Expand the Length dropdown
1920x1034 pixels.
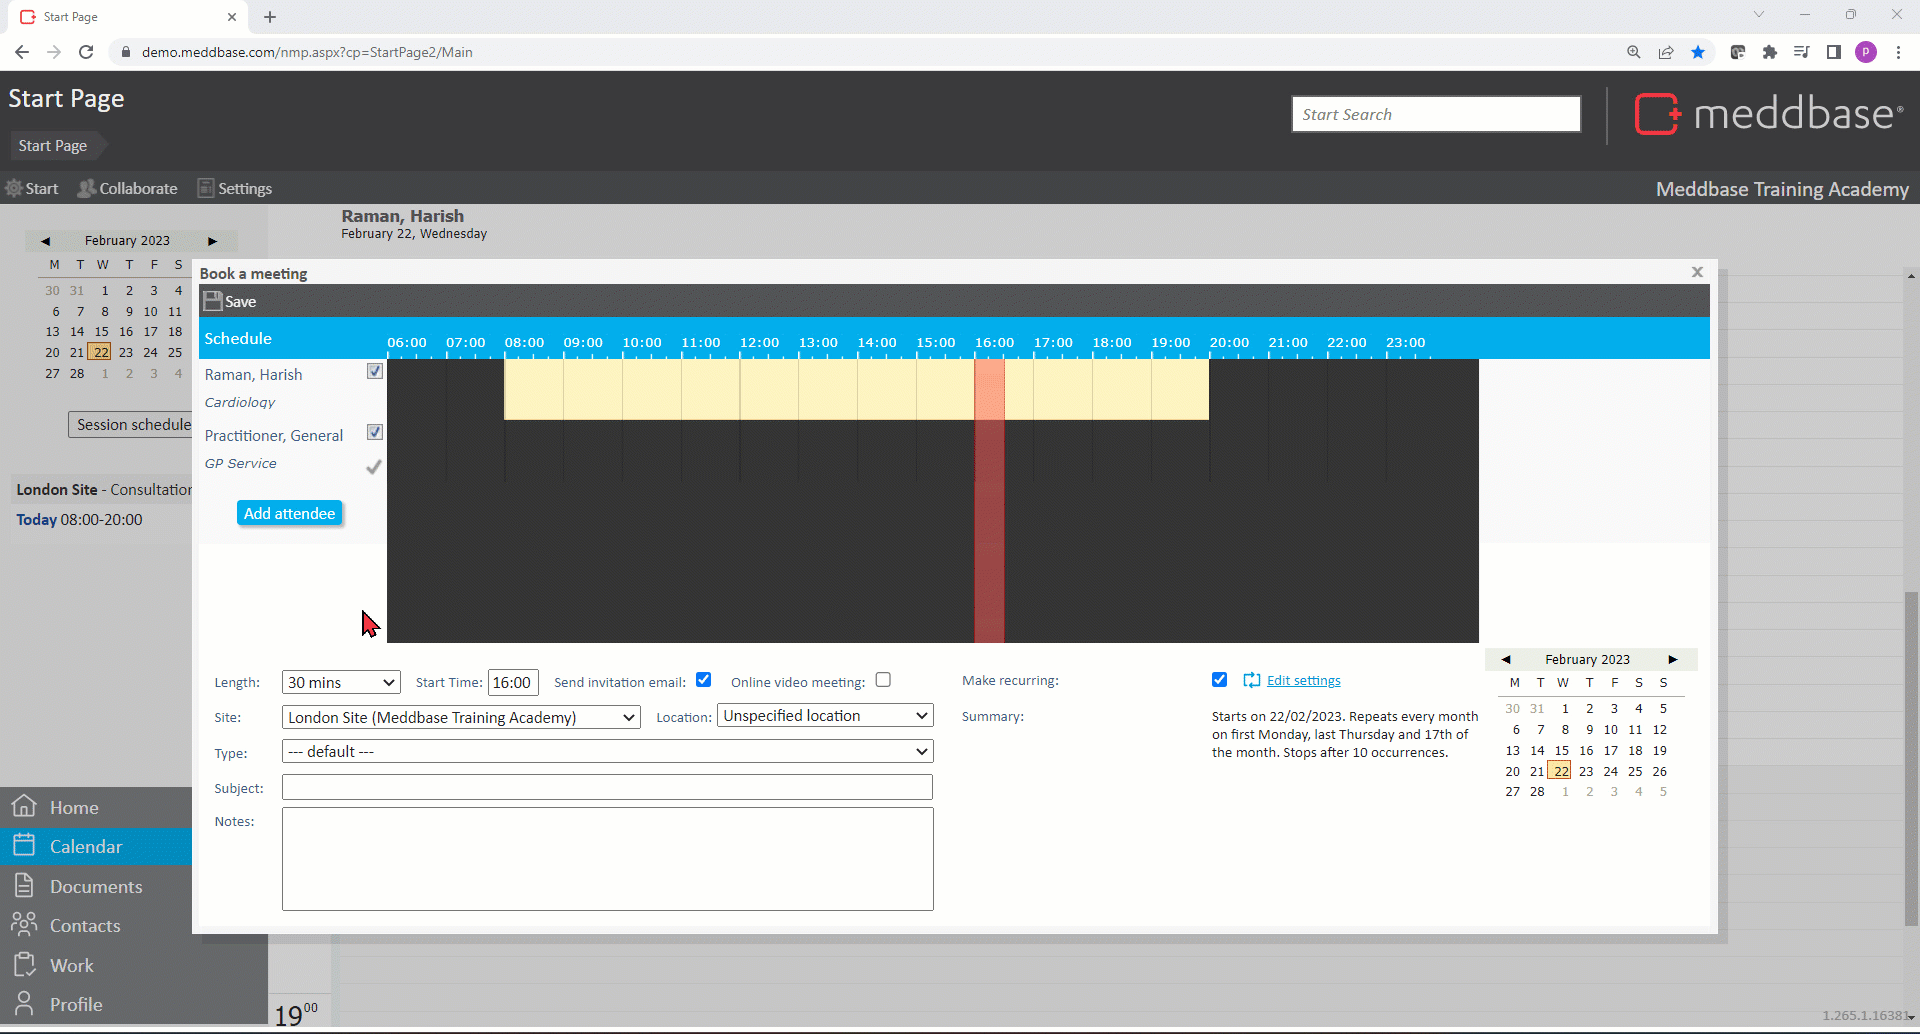(341, 682)
